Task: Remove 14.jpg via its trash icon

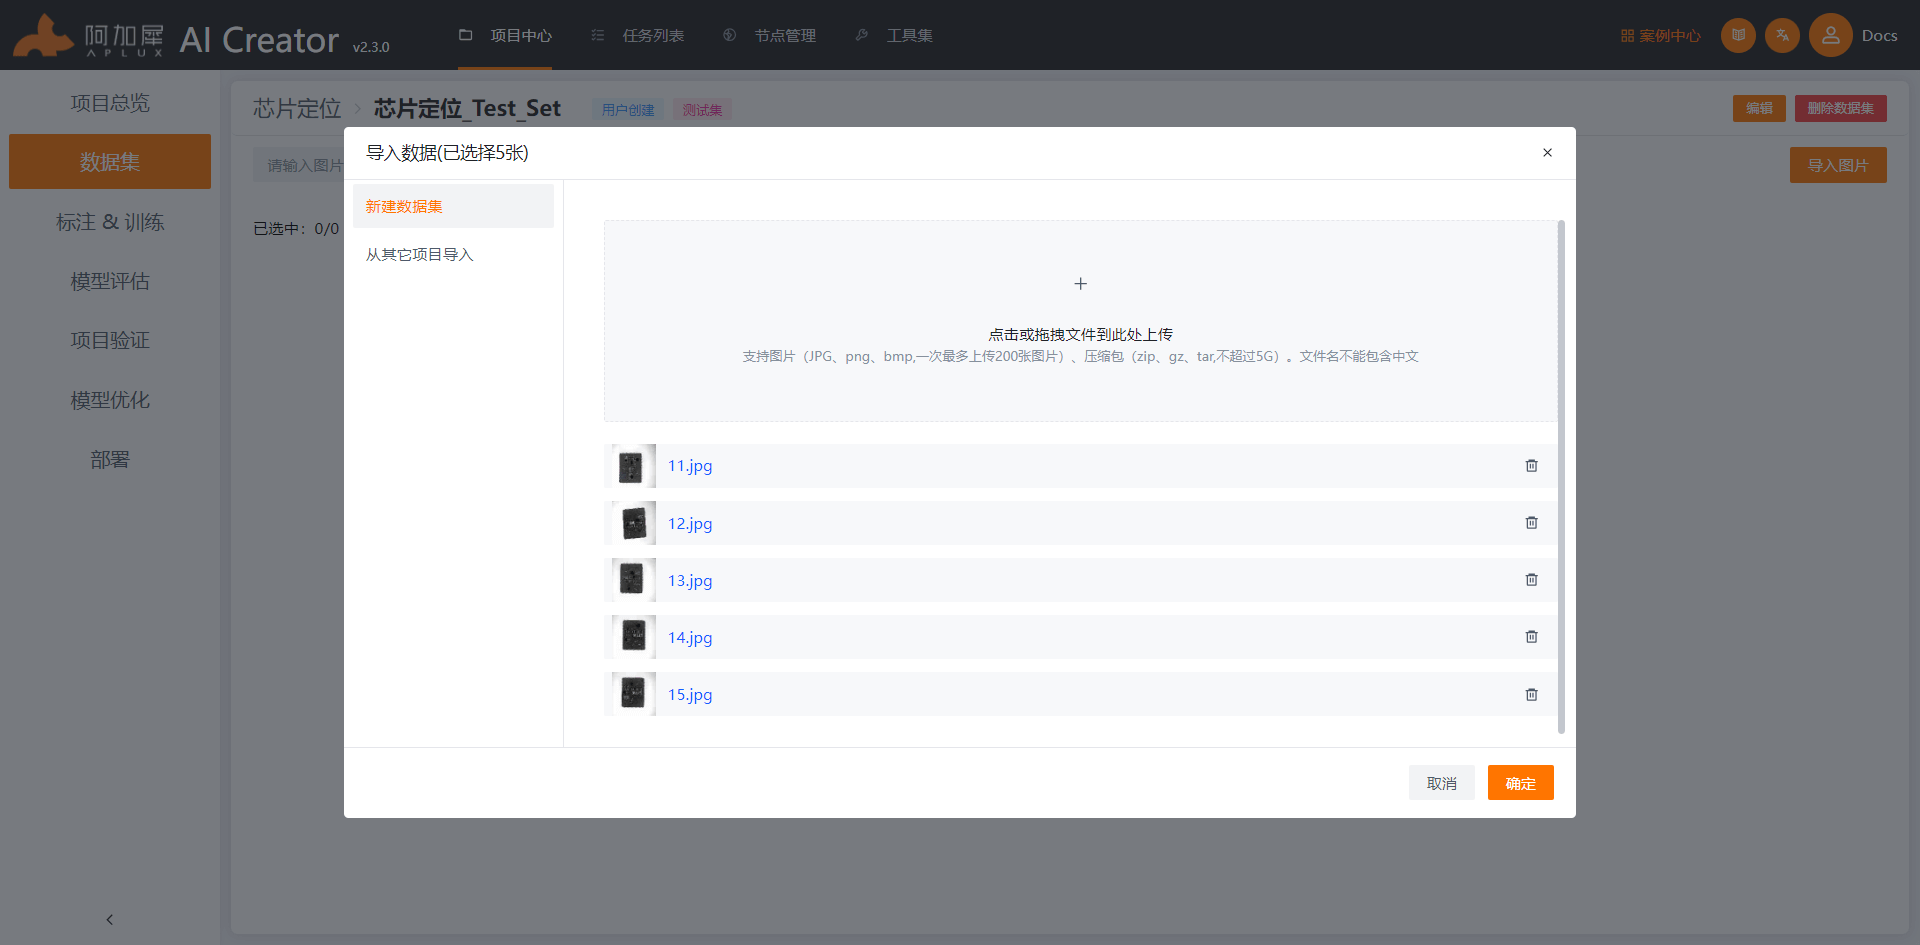Action: 1531,637
